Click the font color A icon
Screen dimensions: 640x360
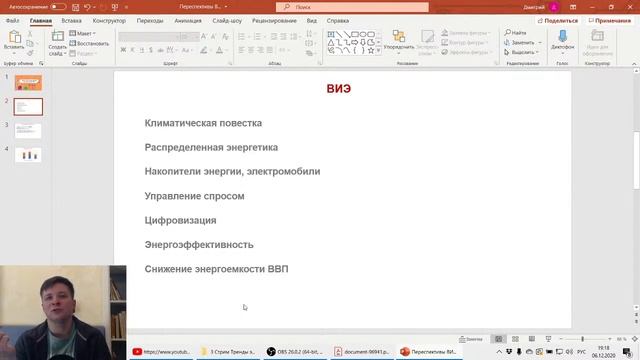(x=219, y=50)
